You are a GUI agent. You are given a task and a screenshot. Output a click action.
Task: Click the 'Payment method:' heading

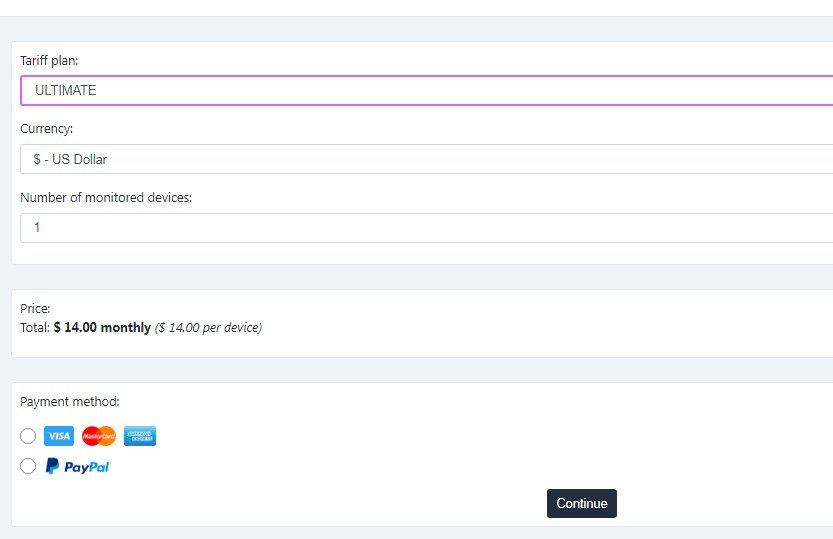(70, 402)
